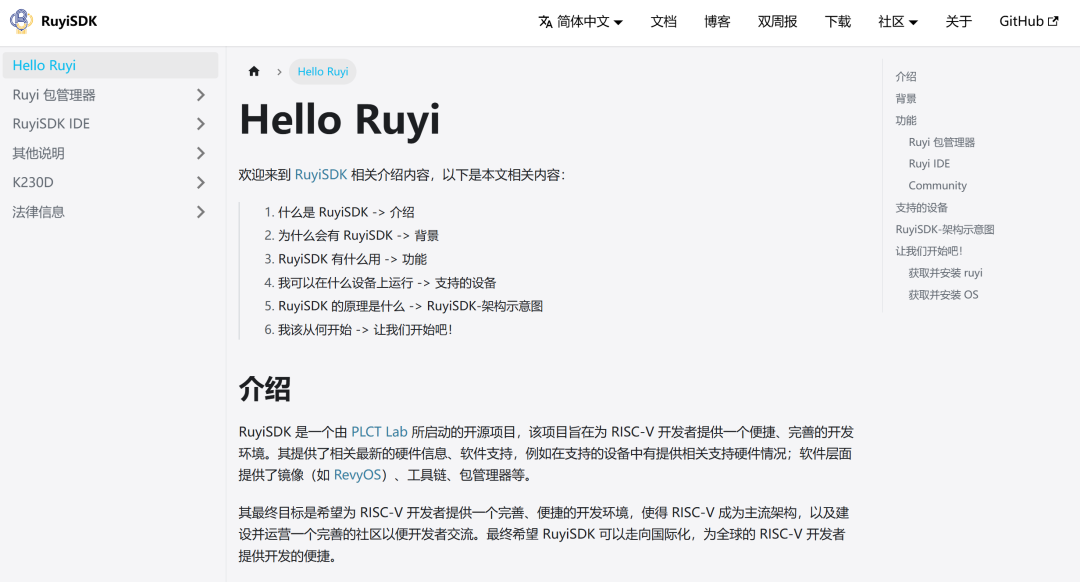Click the home icon in breadcrumb
Image resolution: width=1080 pixels, height=582 pixels.
click(x=254, y=72)
